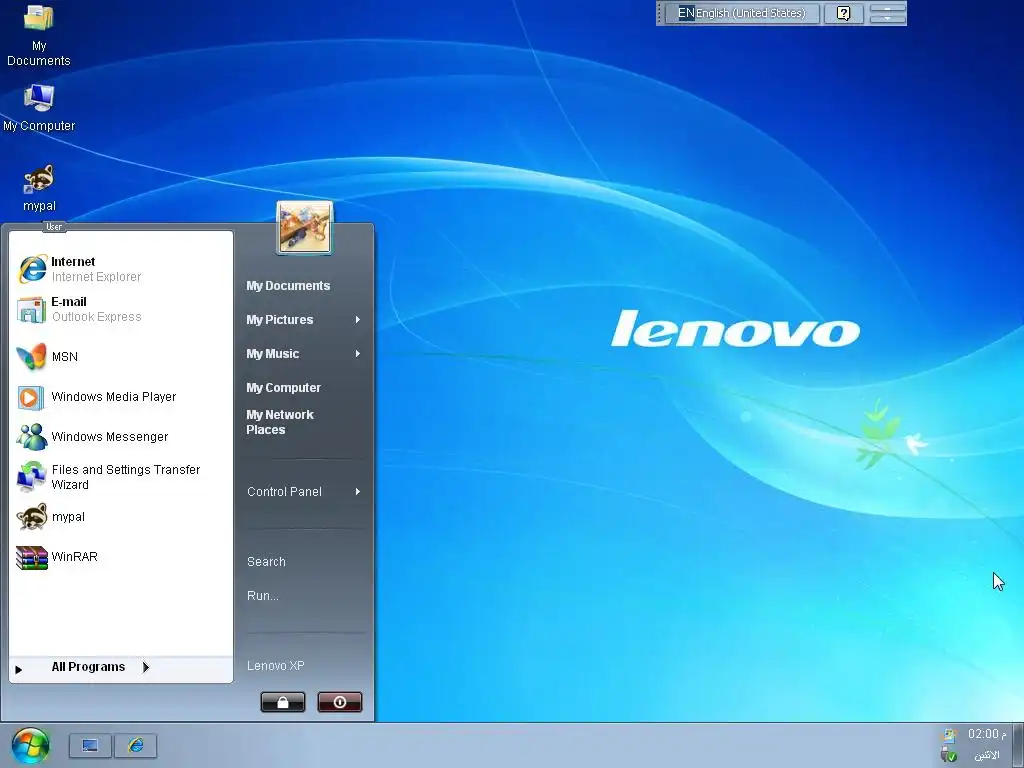
Task: Open the MSN butterfly icon
Action: click(x=31, y=357)
